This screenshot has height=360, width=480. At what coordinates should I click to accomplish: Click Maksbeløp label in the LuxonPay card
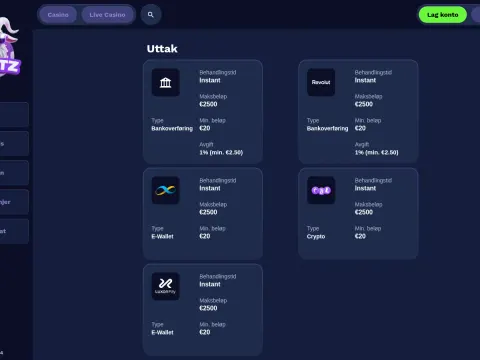click(x=213, y=301)
